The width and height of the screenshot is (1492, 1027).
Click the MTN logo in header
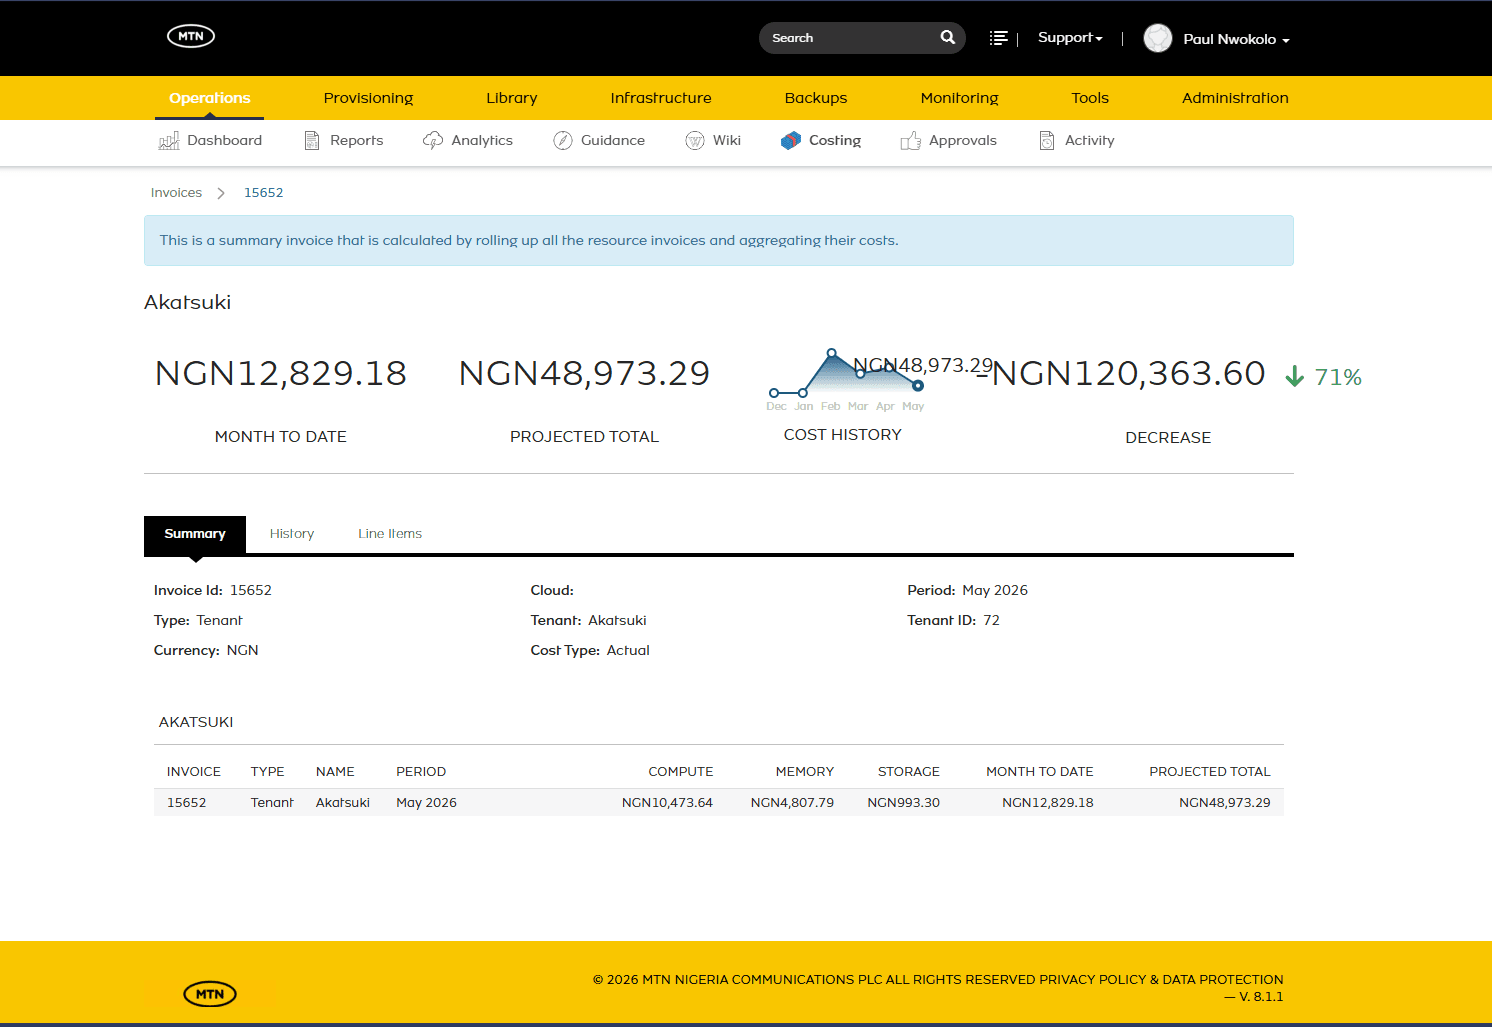191,36
